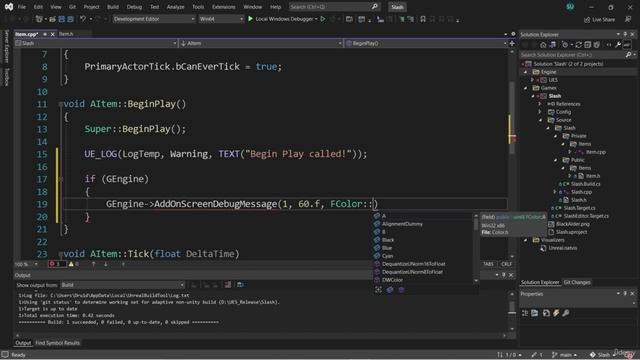Click the bookmark toolbar icon

coord(423,19)
